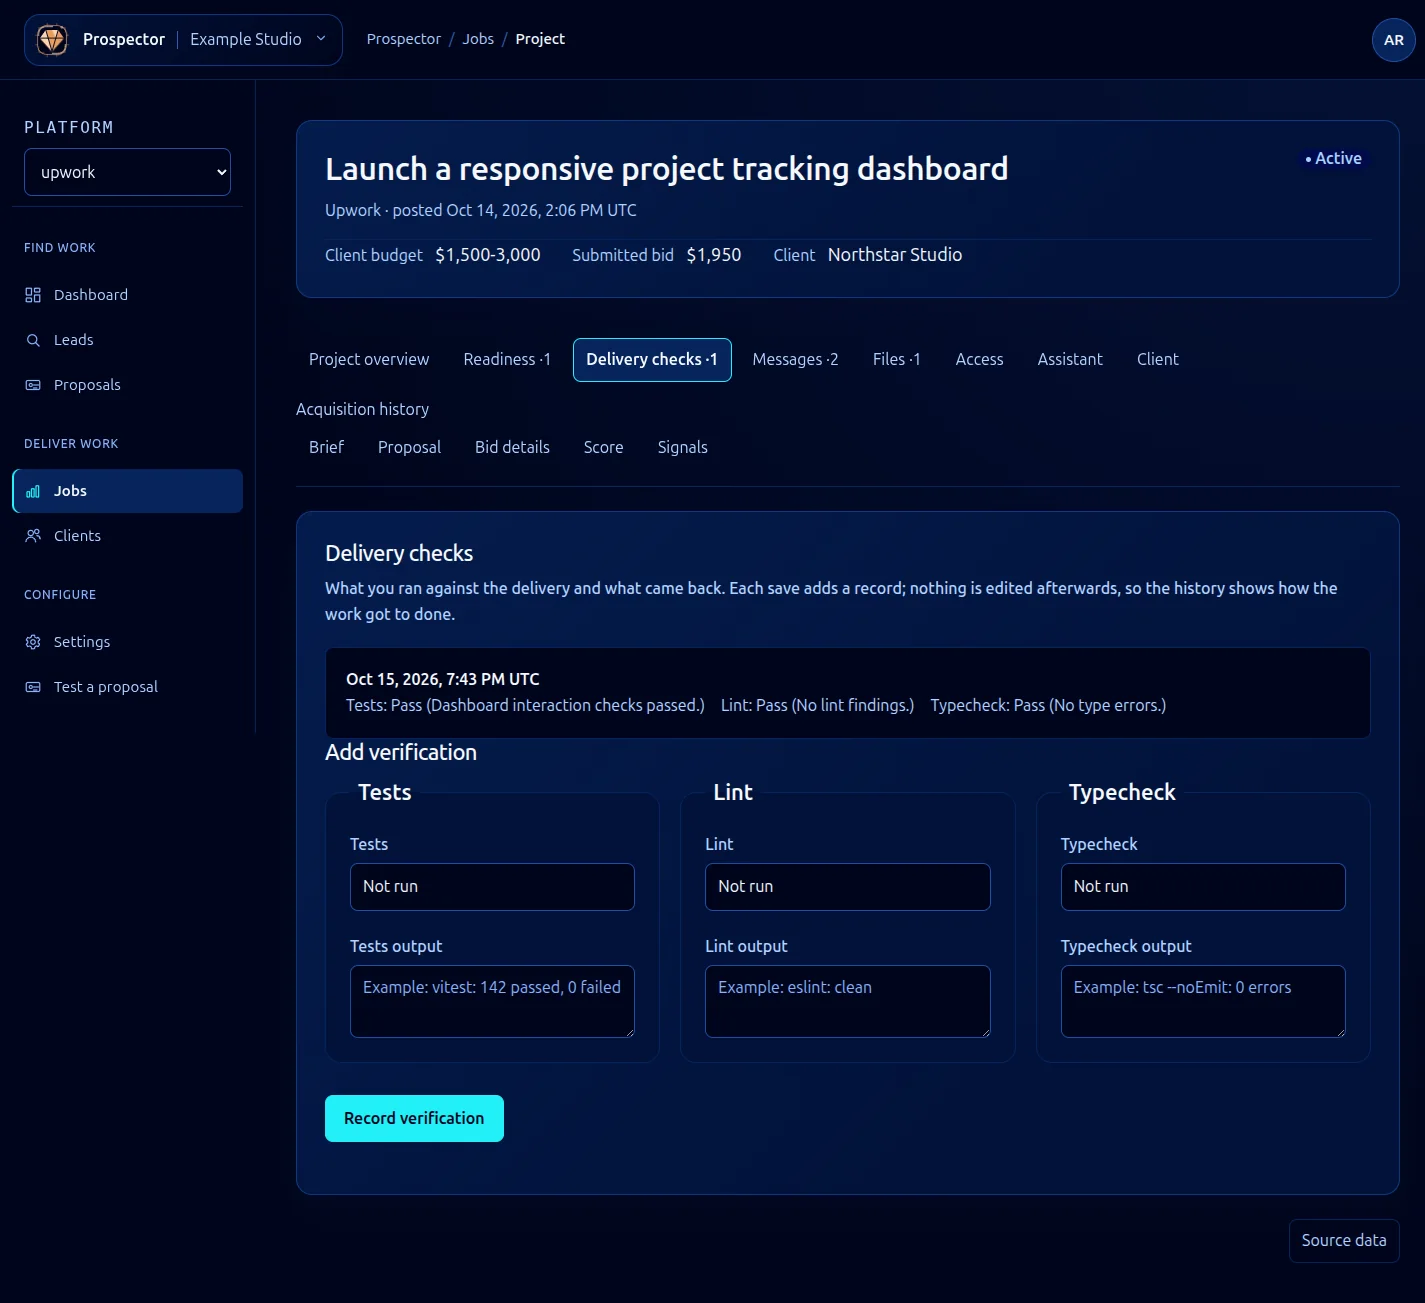View the Bid details tab
The image size is (1425, 1303).
[512, 448]
